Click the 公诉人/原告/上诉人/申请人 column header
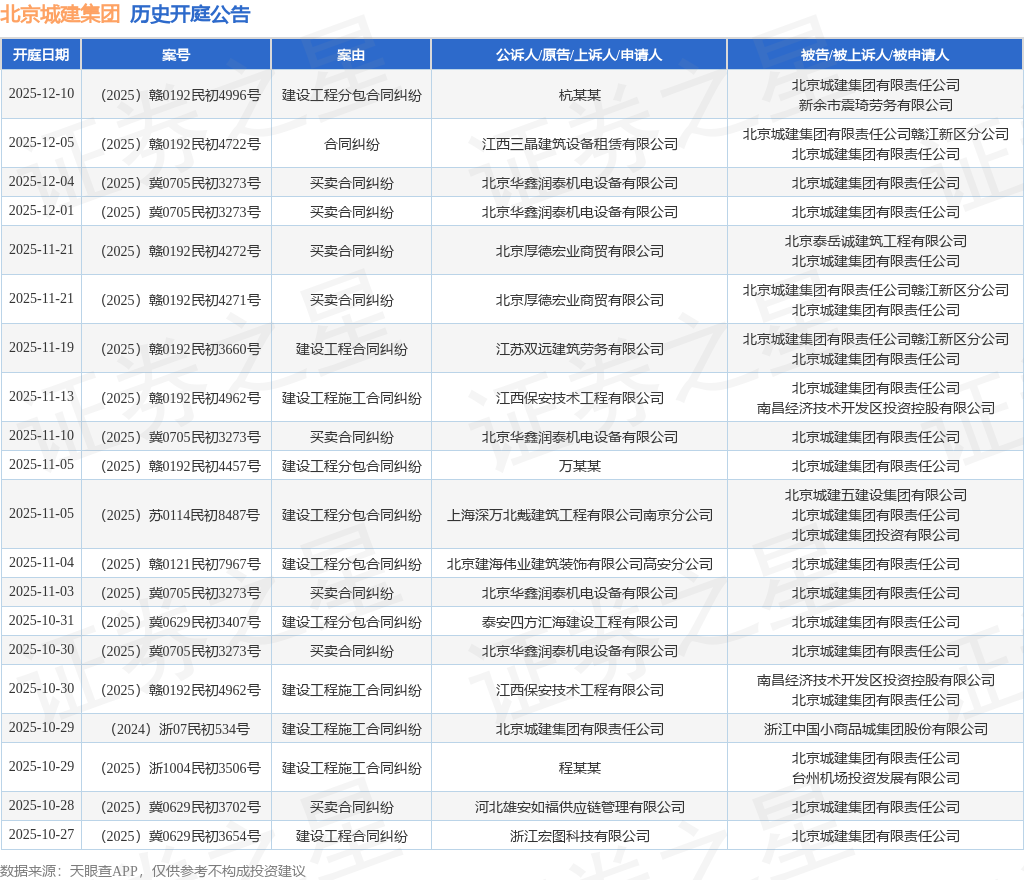The width and height of the screenshot is (1024, 880). click(x=579, y=55)
